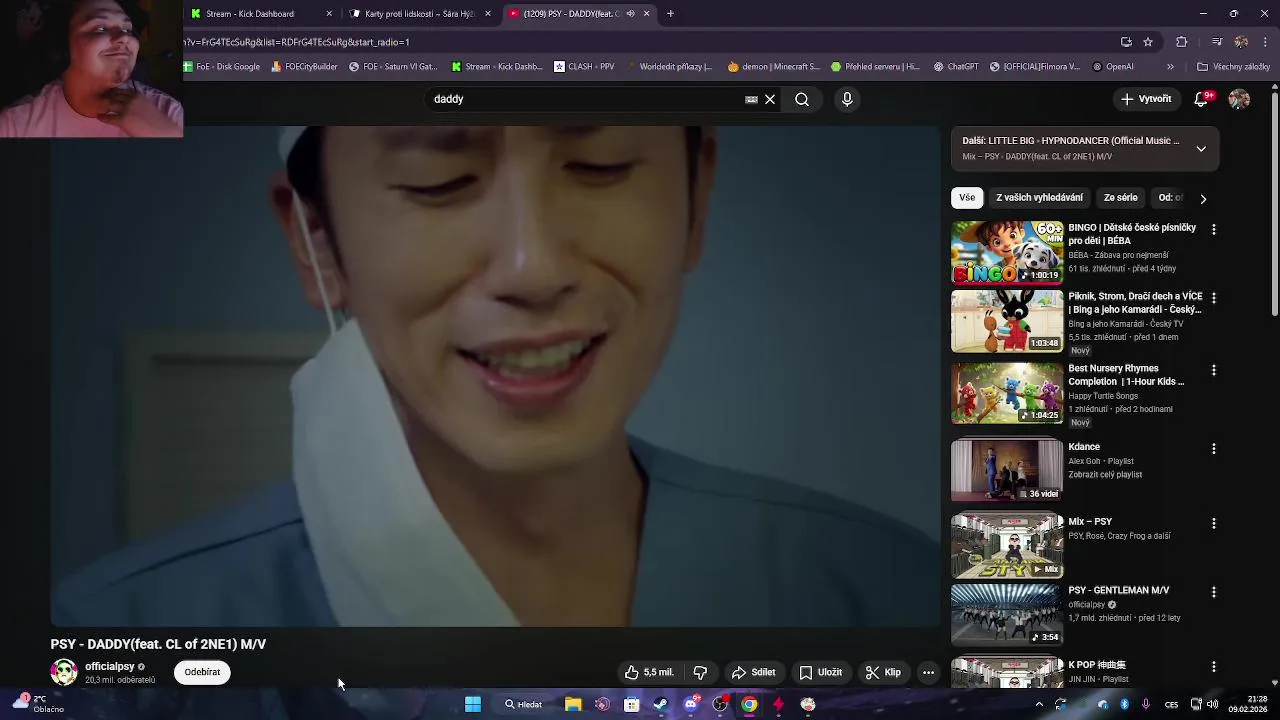Open options for Mix – PSY
The width and height of the screenshot is (1280, 720).
(1214, 523)
